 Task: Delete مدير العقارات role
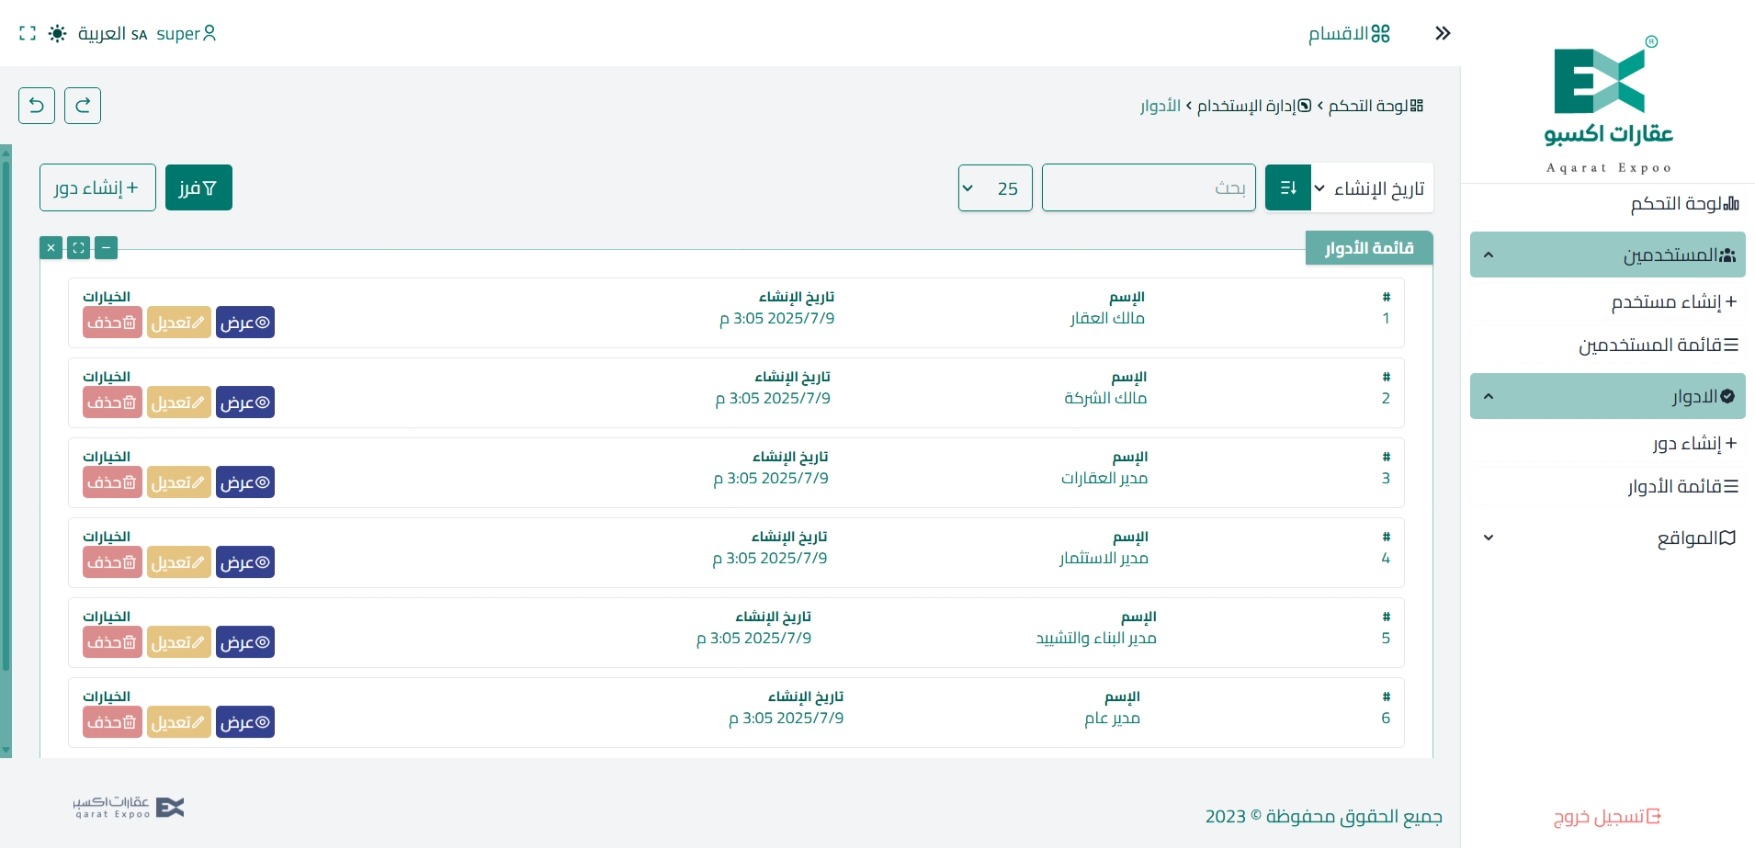(112, 482)
